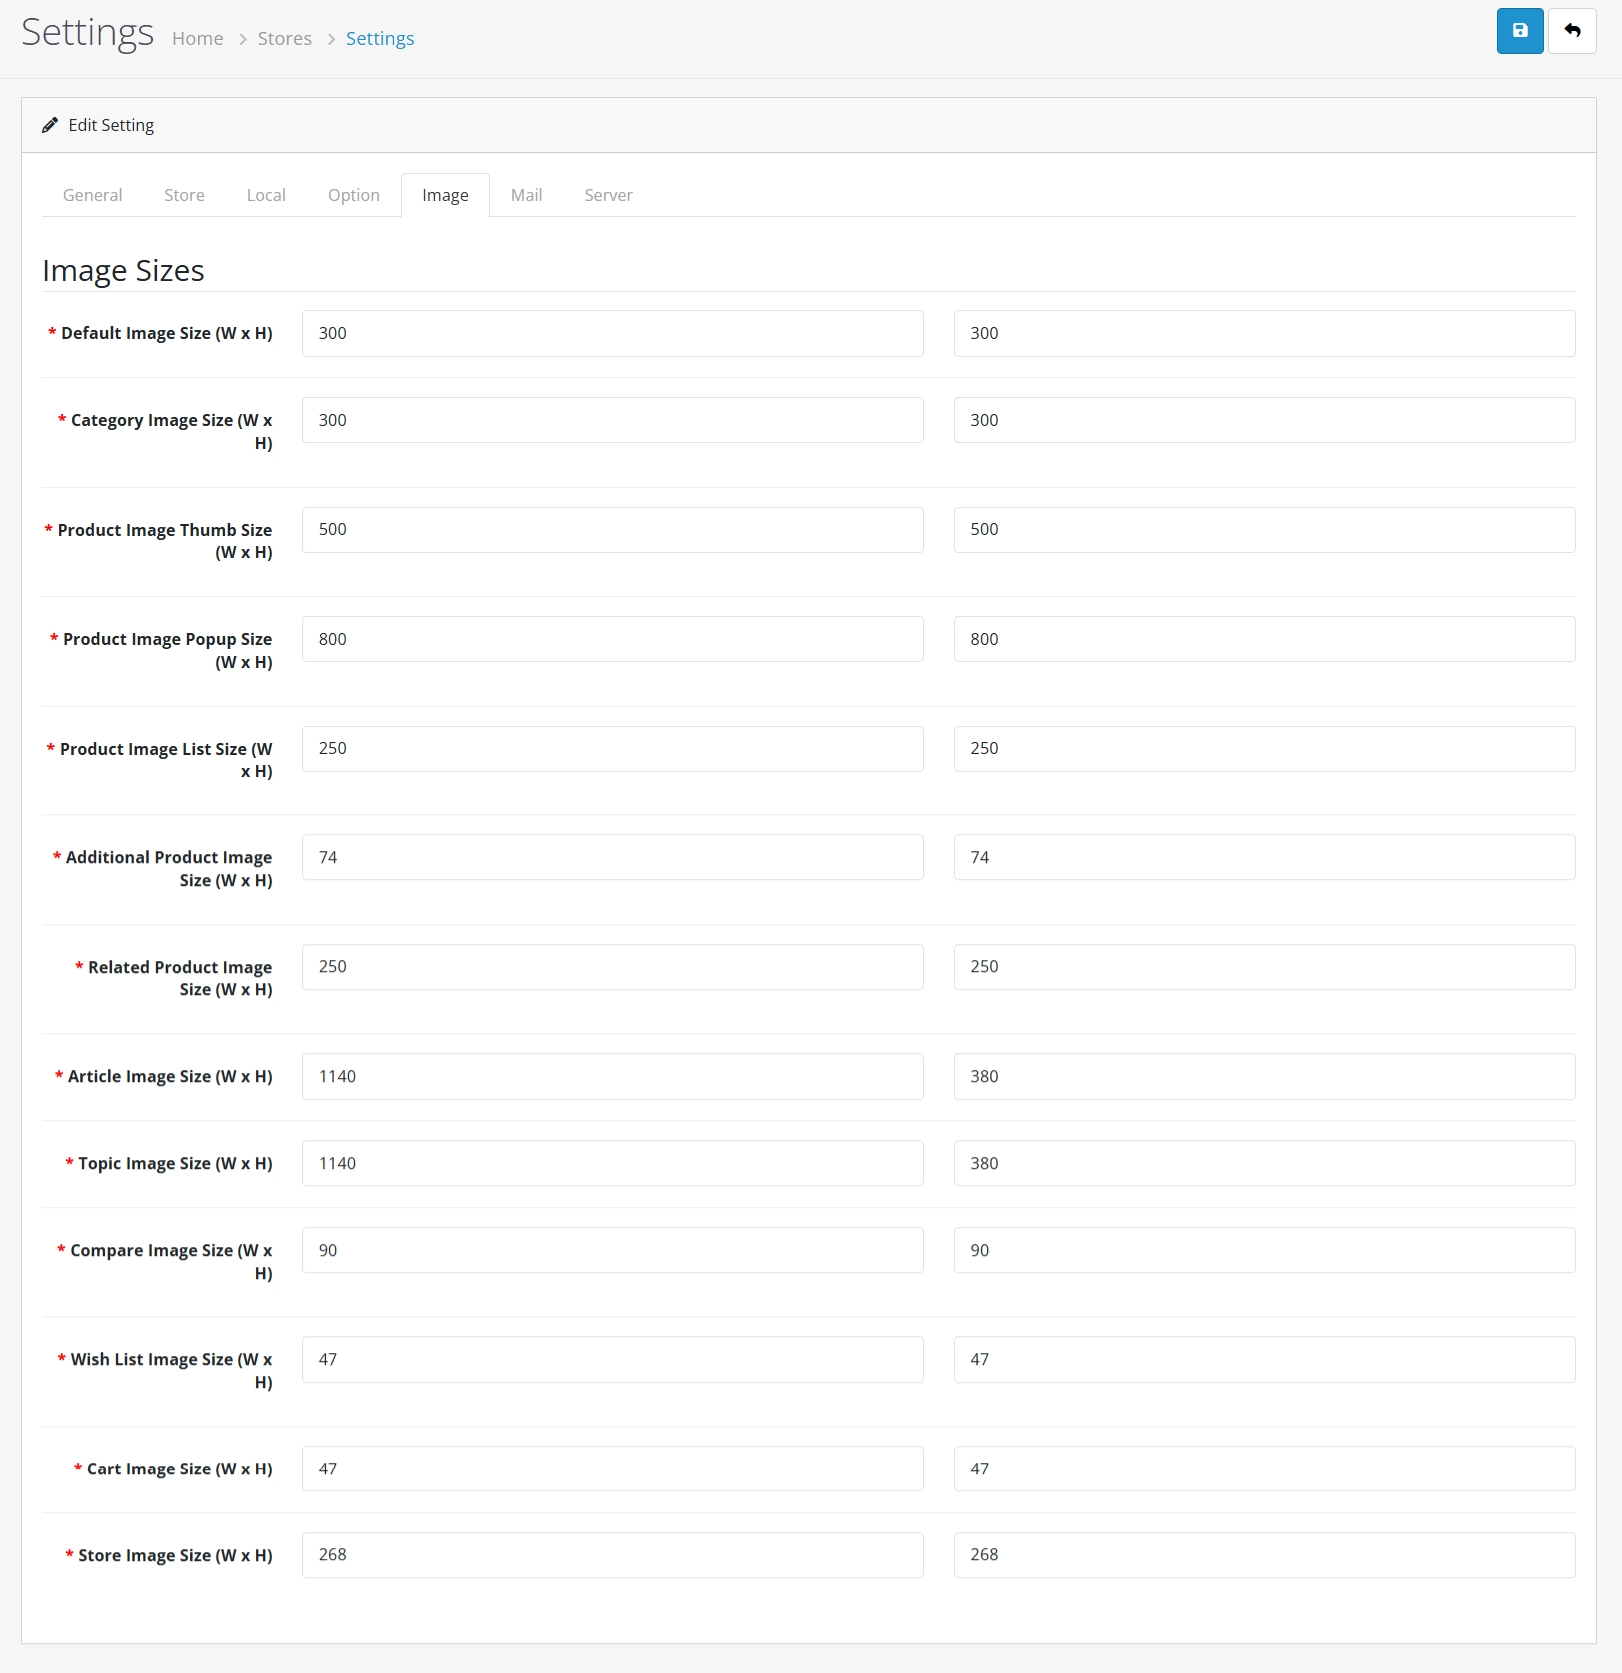Go to the Mail tab
This screenshot has width=1622, height=1673.
point(526,195)
